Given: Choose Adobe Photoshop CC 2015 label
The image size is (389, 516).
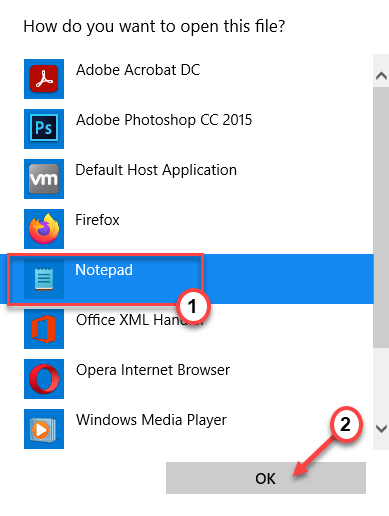Looking at the screenshot, I should [164, 120].
